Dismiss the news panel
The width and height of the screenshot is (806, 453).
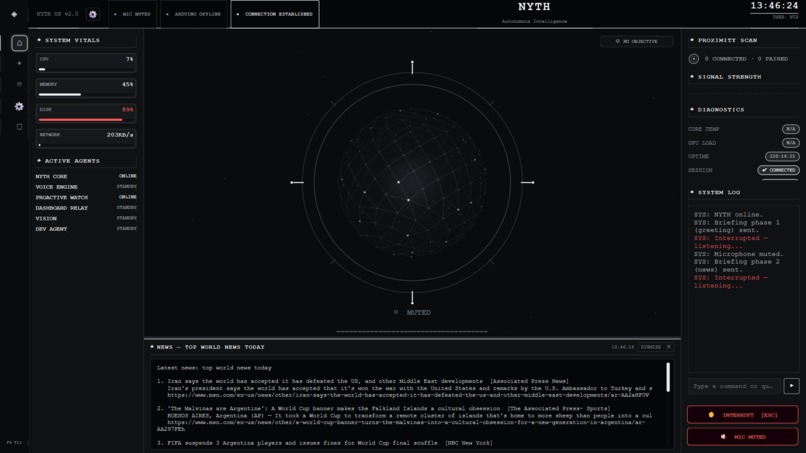(651, 347)
